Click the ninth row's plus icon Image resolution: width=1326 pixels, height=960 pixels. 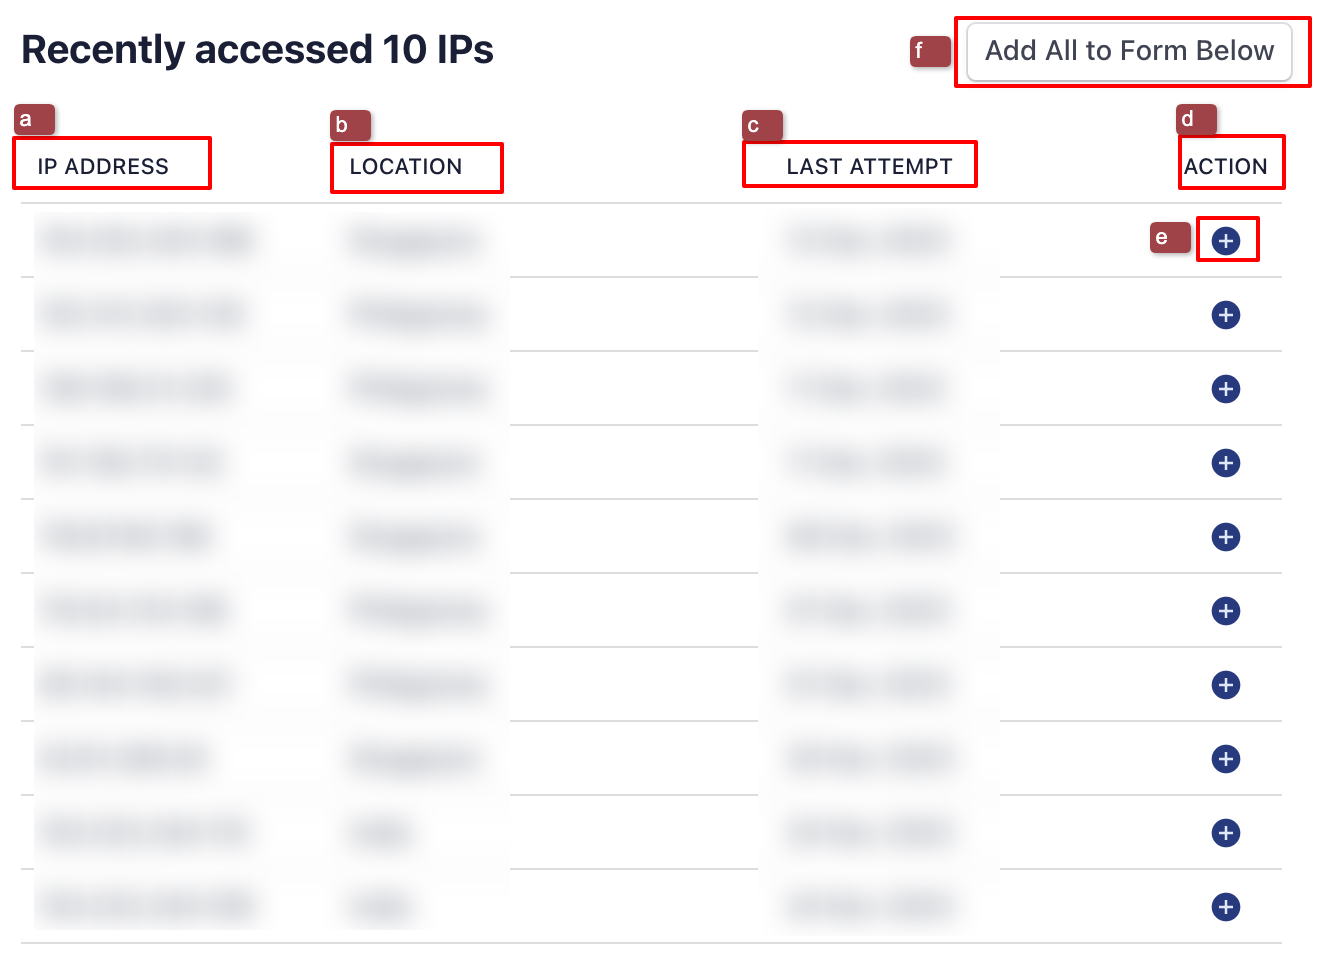[x=1225, y=833]
